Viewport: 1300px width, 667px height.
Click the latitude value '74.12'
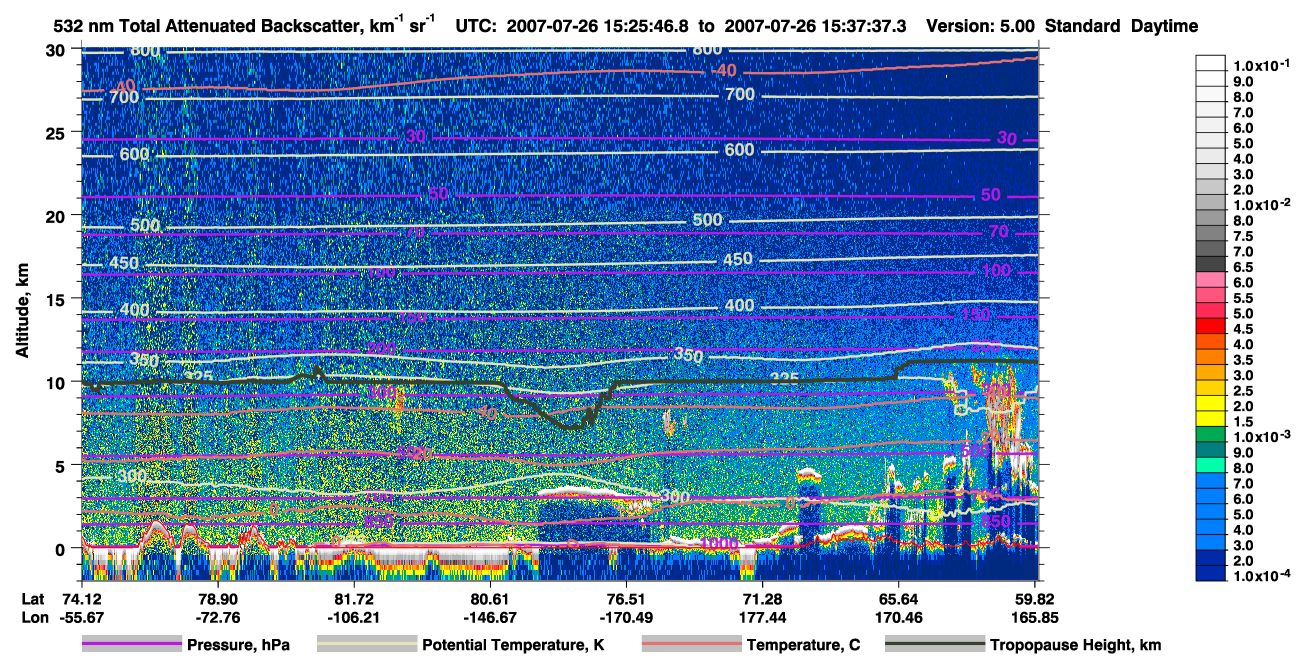click(81, 599)
